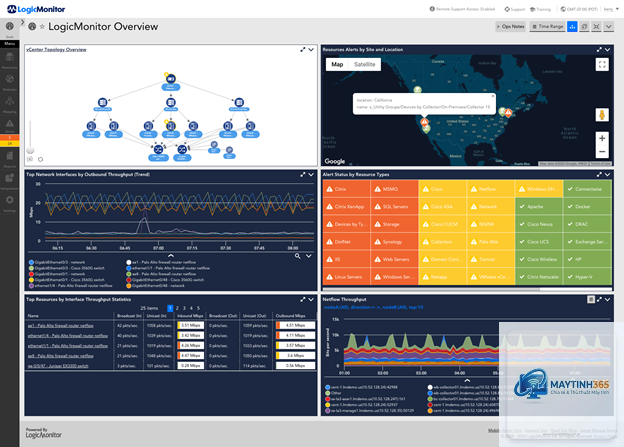Viewport: 624px width, 447px height.
Task: Collapse the Netflow legend with up caret
Action: point(467,381)
